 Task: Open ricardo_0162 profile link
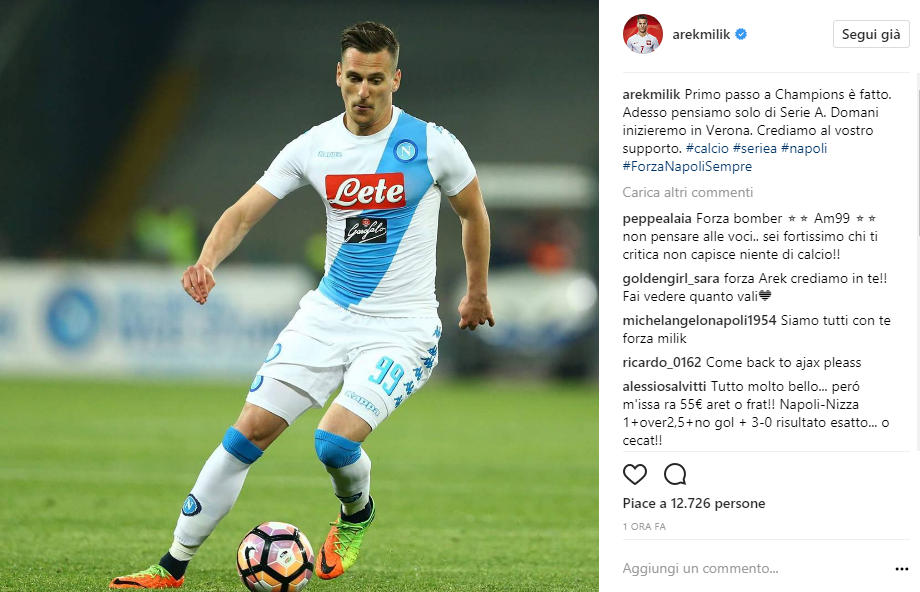[662, 363]
